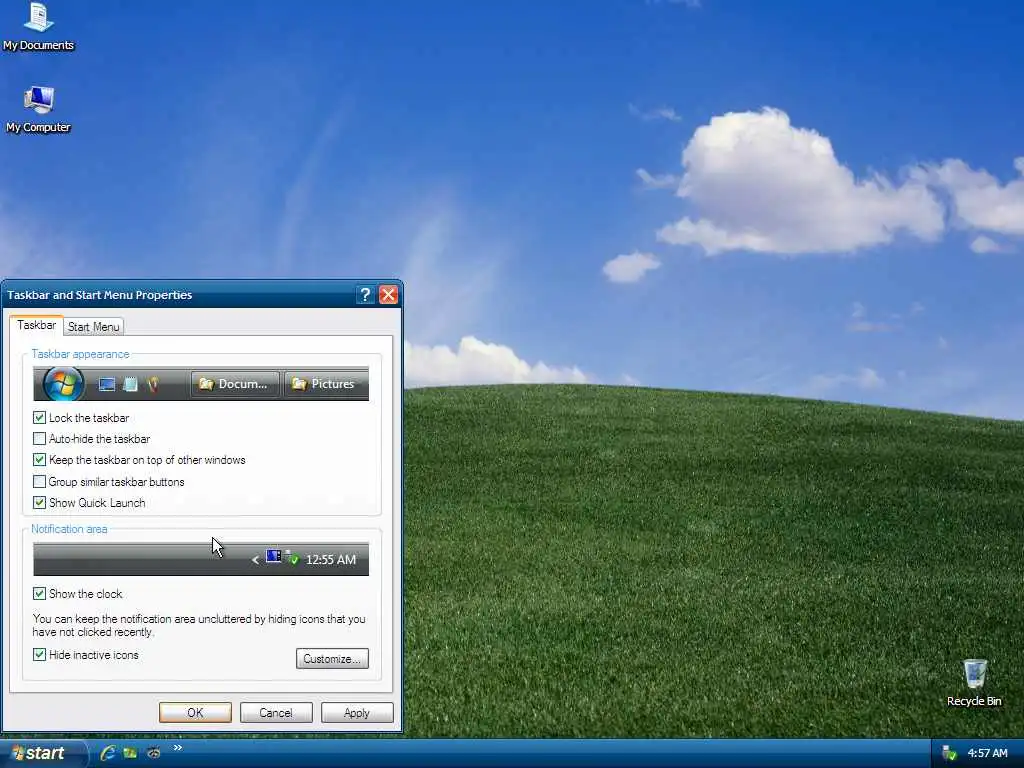The width and height of the screenshot is (1024, 768).
Task: Click the taskbar clock showing 4:57 AM
Action: pos(987,754)
